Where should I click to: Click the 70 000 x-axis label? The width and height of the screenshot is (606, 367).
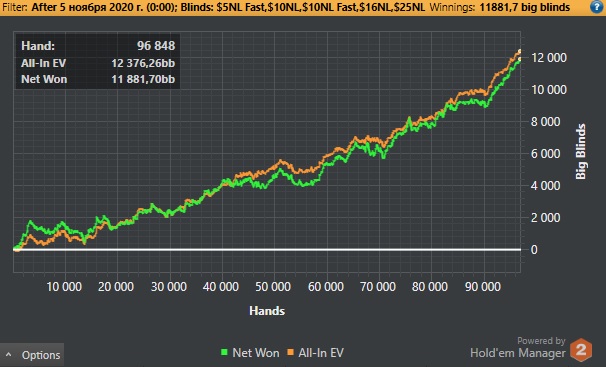(378, 287)
